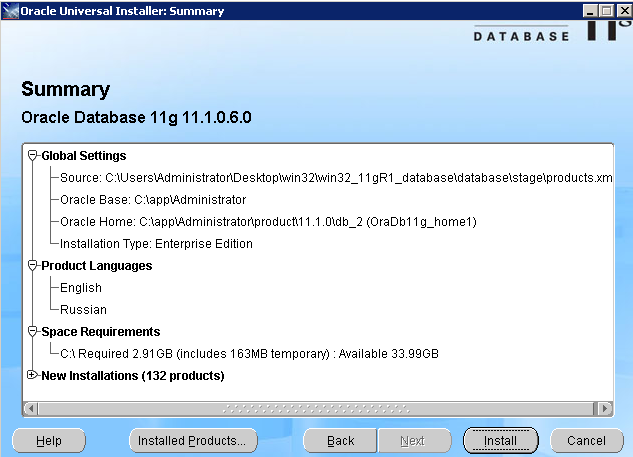Select the English language row
This screenshot has height=457, width=633.
point(81,288)
